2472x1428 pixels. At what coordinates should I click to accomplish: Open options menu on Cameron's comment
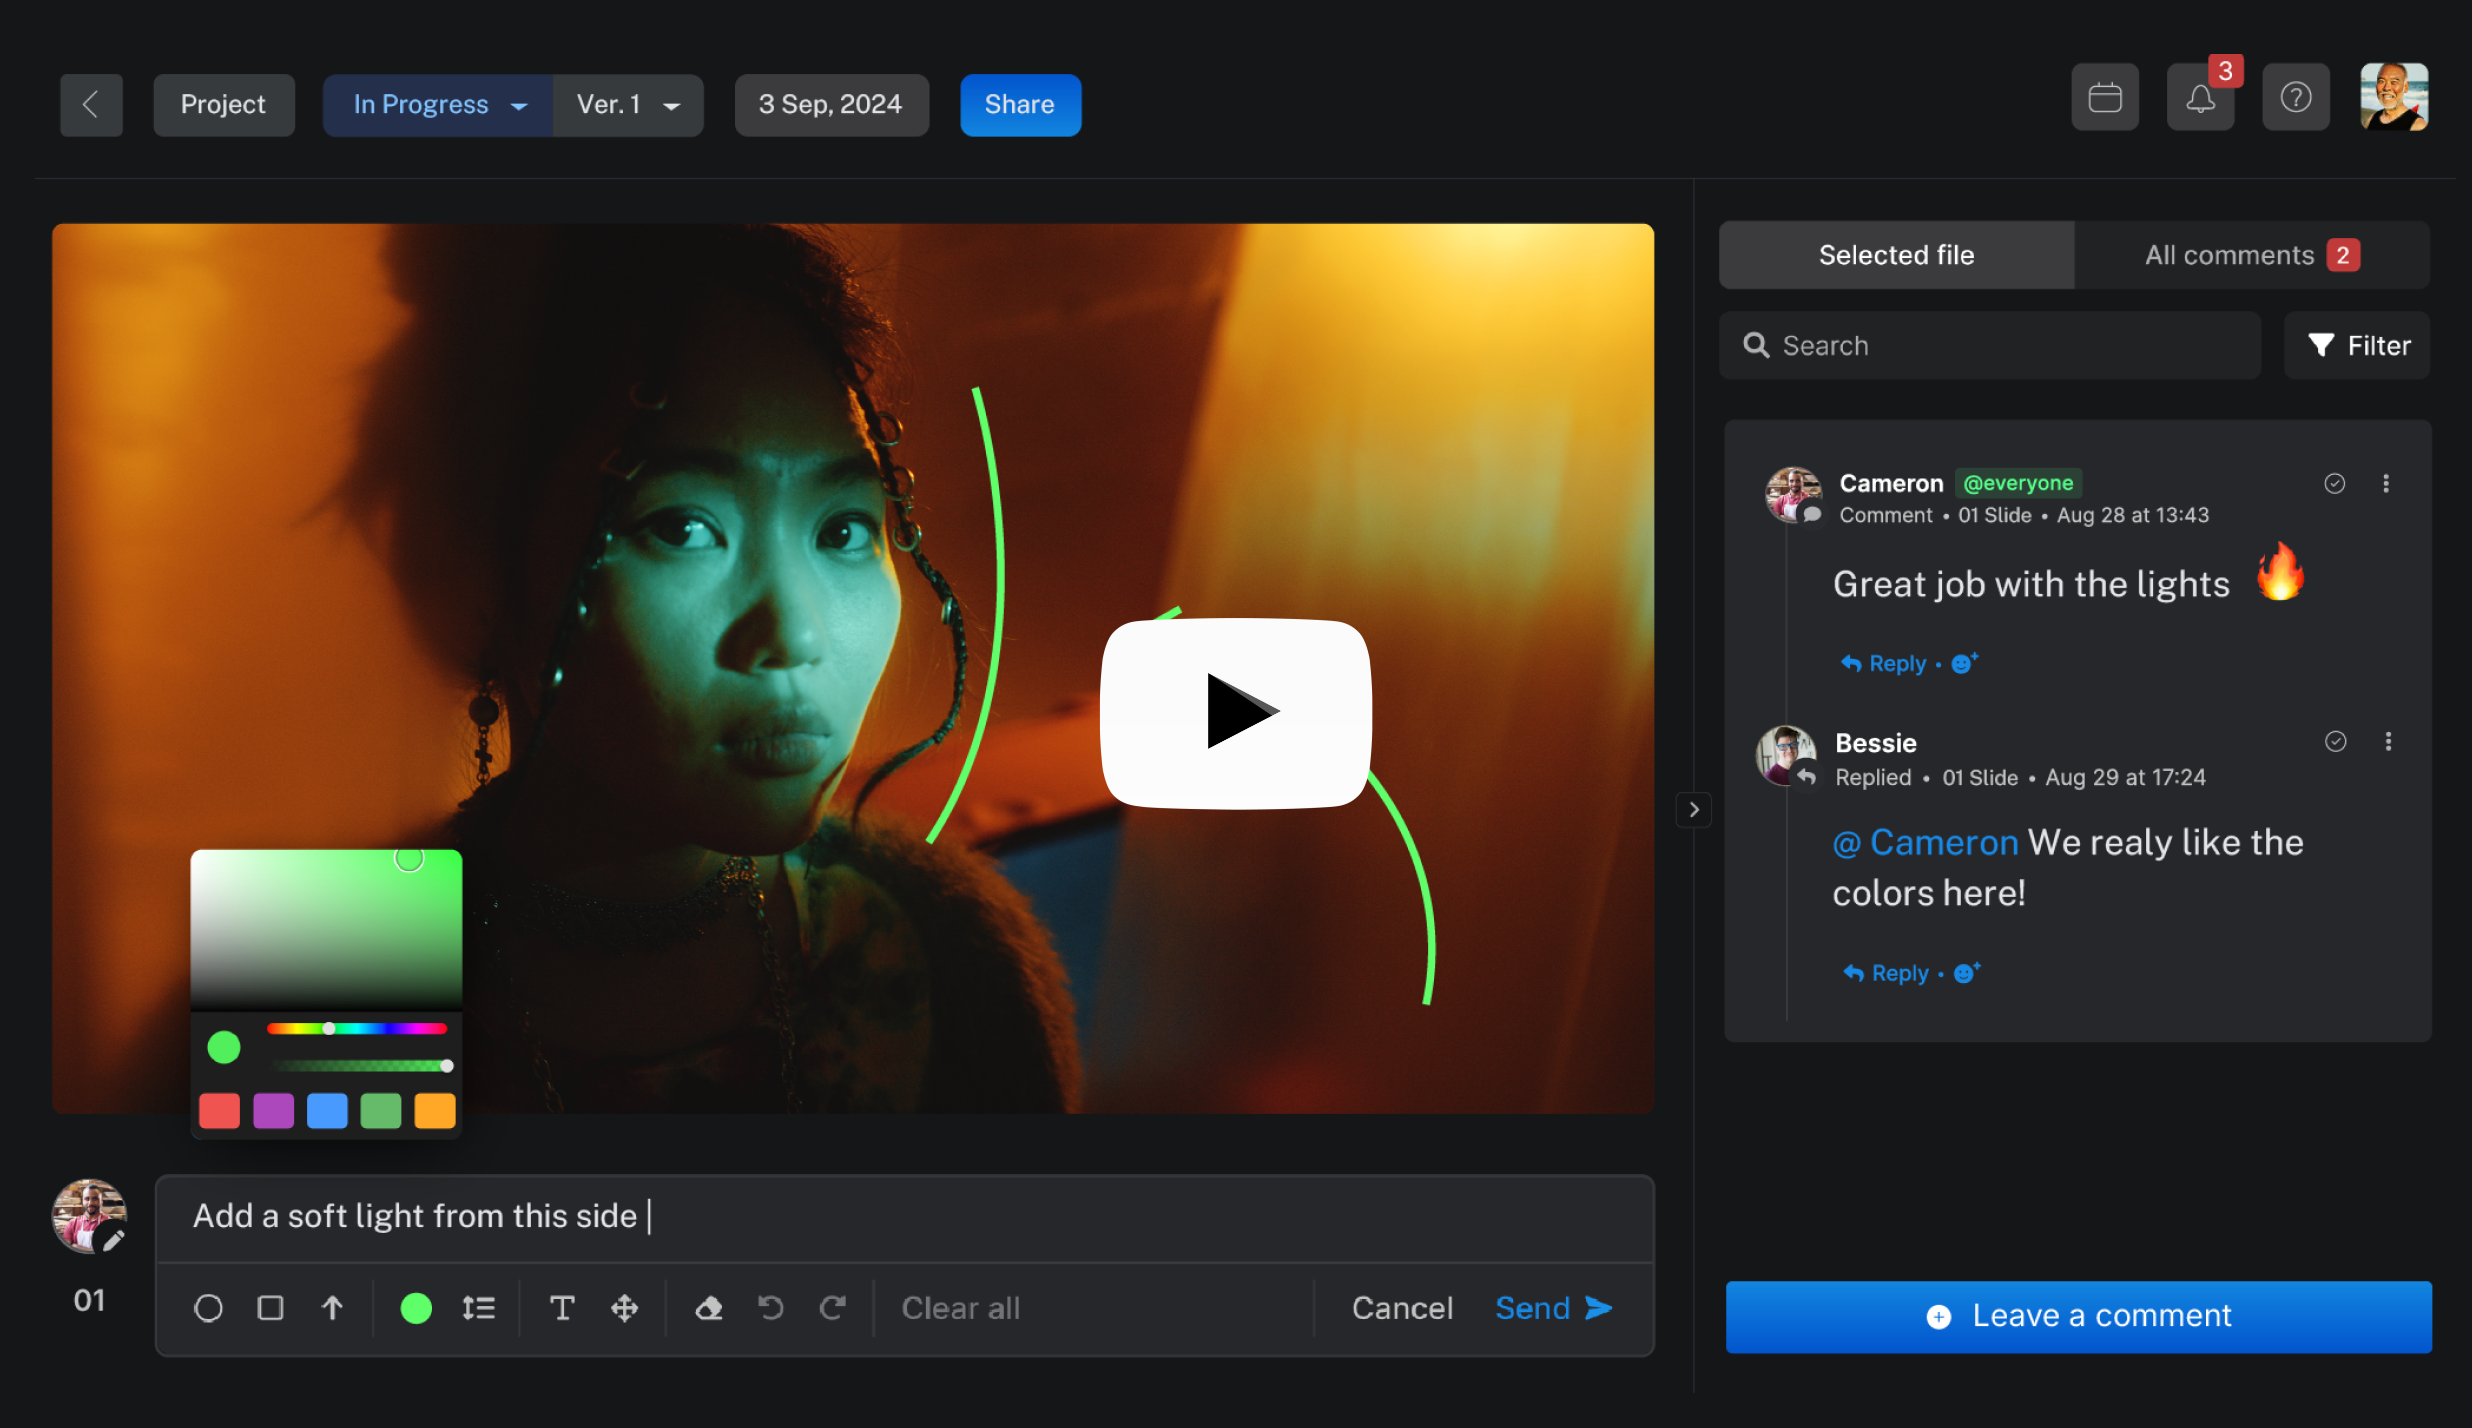tap(2386, 484)
